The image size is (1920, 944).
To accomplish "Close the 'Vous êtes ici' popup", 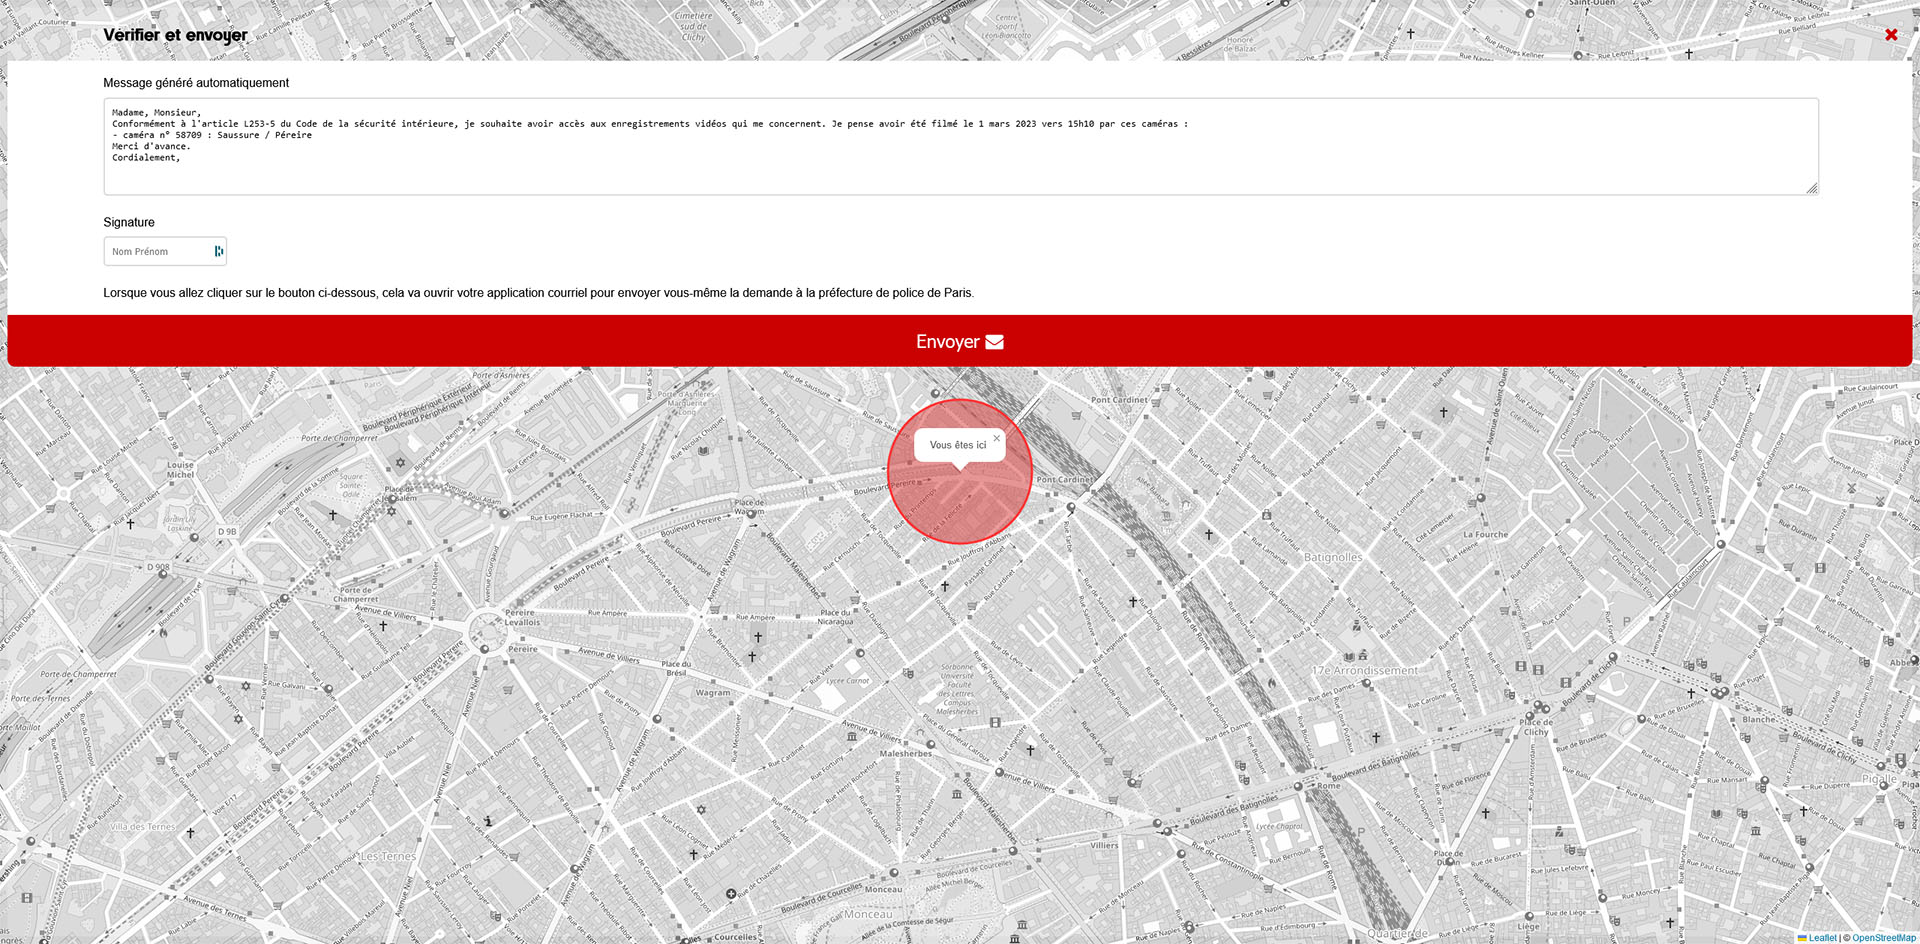I will [x=996, y=438].
